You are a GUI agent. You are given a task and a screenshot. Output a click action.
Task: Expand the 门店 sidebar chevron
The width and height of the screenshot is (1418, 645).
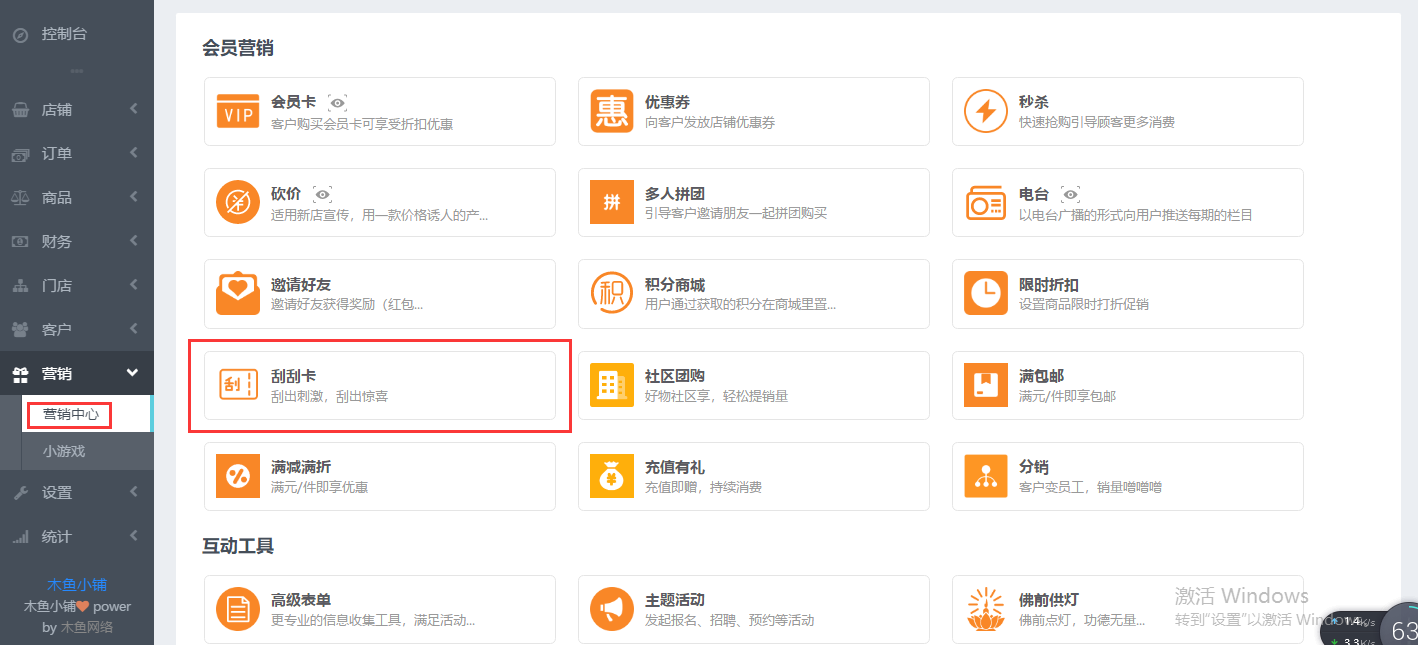pyautogui.click(x=133, y=285)
